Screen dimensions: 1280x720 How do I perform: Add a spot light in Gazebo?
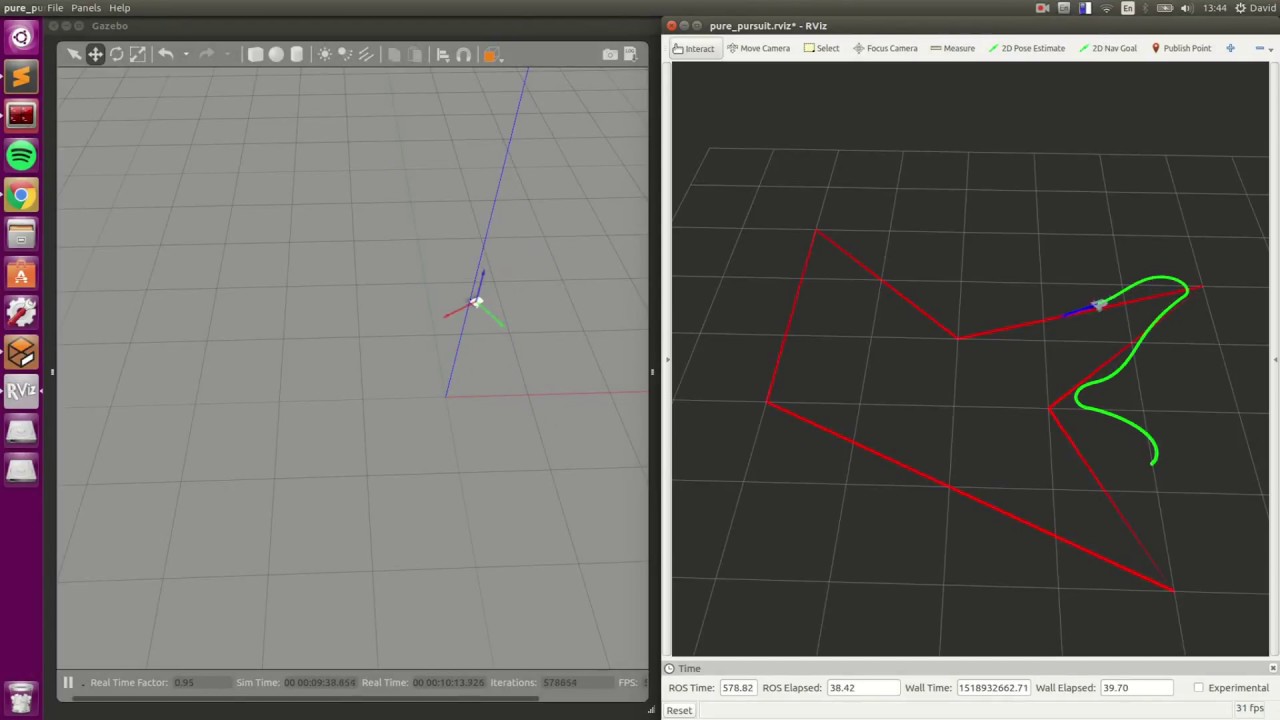345,55
